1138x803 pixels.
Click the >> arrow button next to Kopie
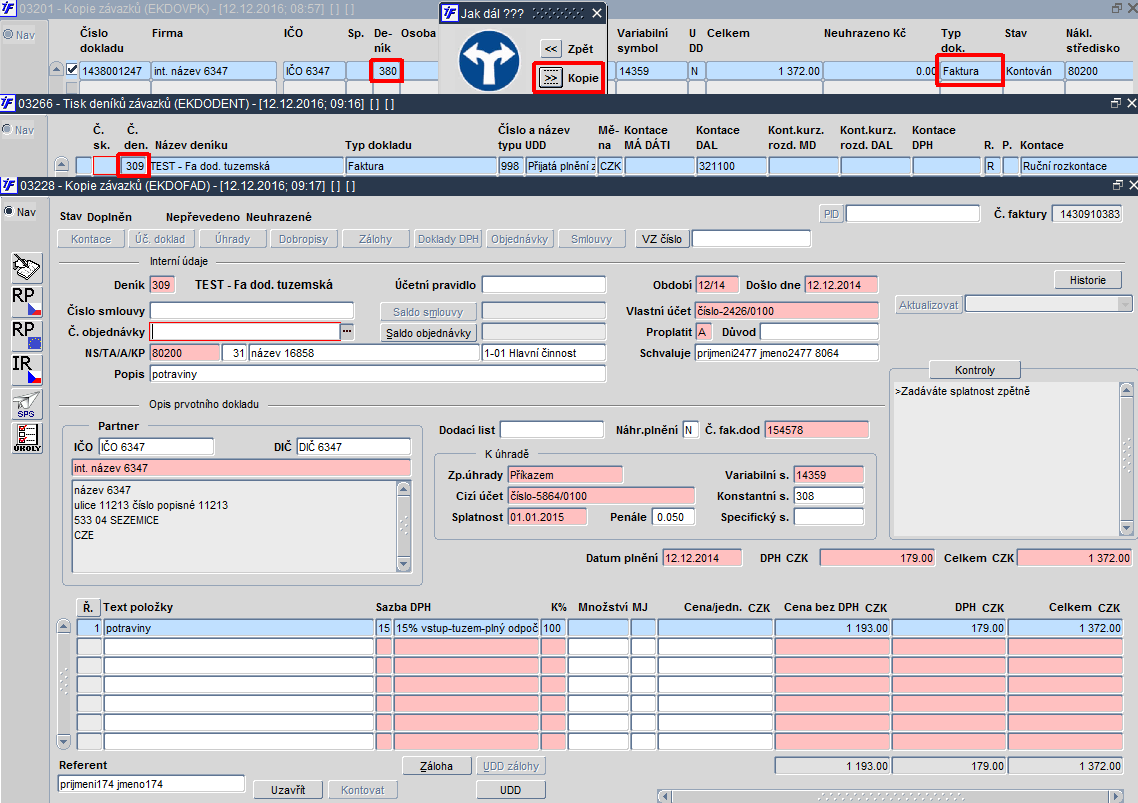coord(551,78)
